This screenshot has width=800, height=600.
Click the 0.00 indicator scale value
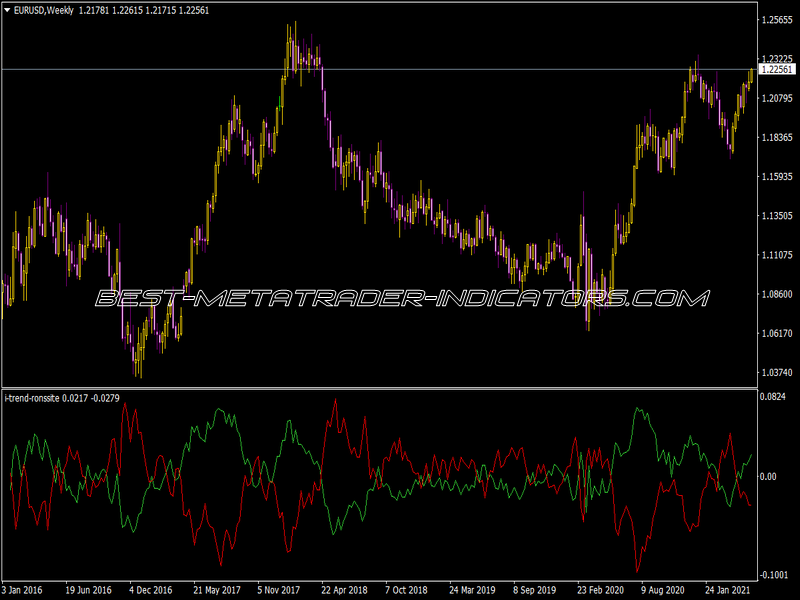[x=768, y=477]
